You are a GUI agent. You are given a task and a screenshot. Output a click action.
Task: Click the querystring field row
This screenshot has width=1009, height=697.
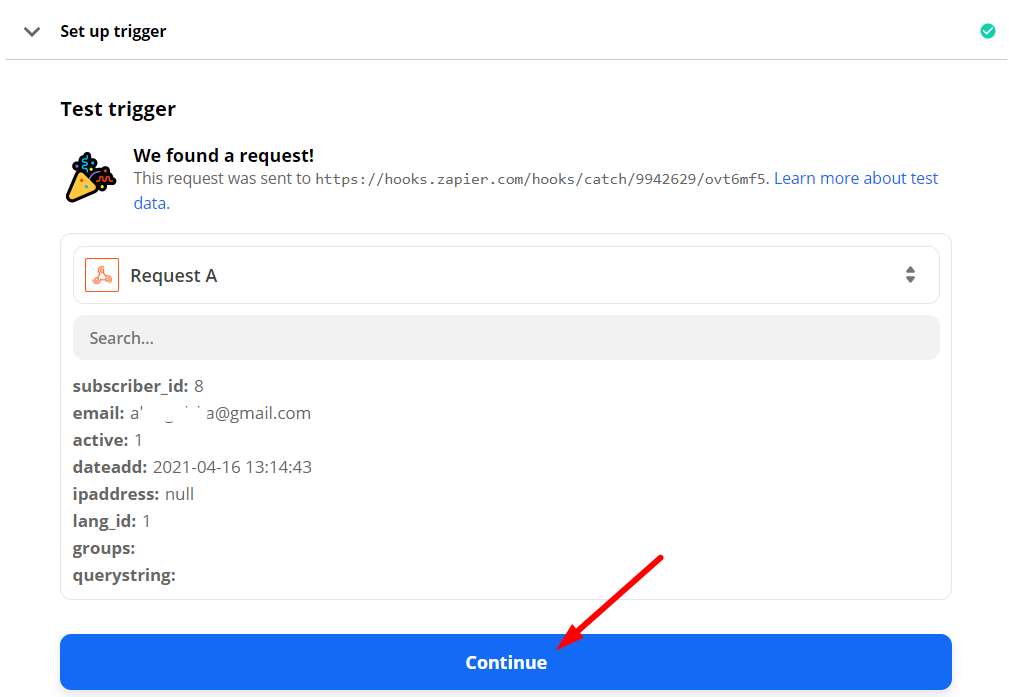[124, 575]
